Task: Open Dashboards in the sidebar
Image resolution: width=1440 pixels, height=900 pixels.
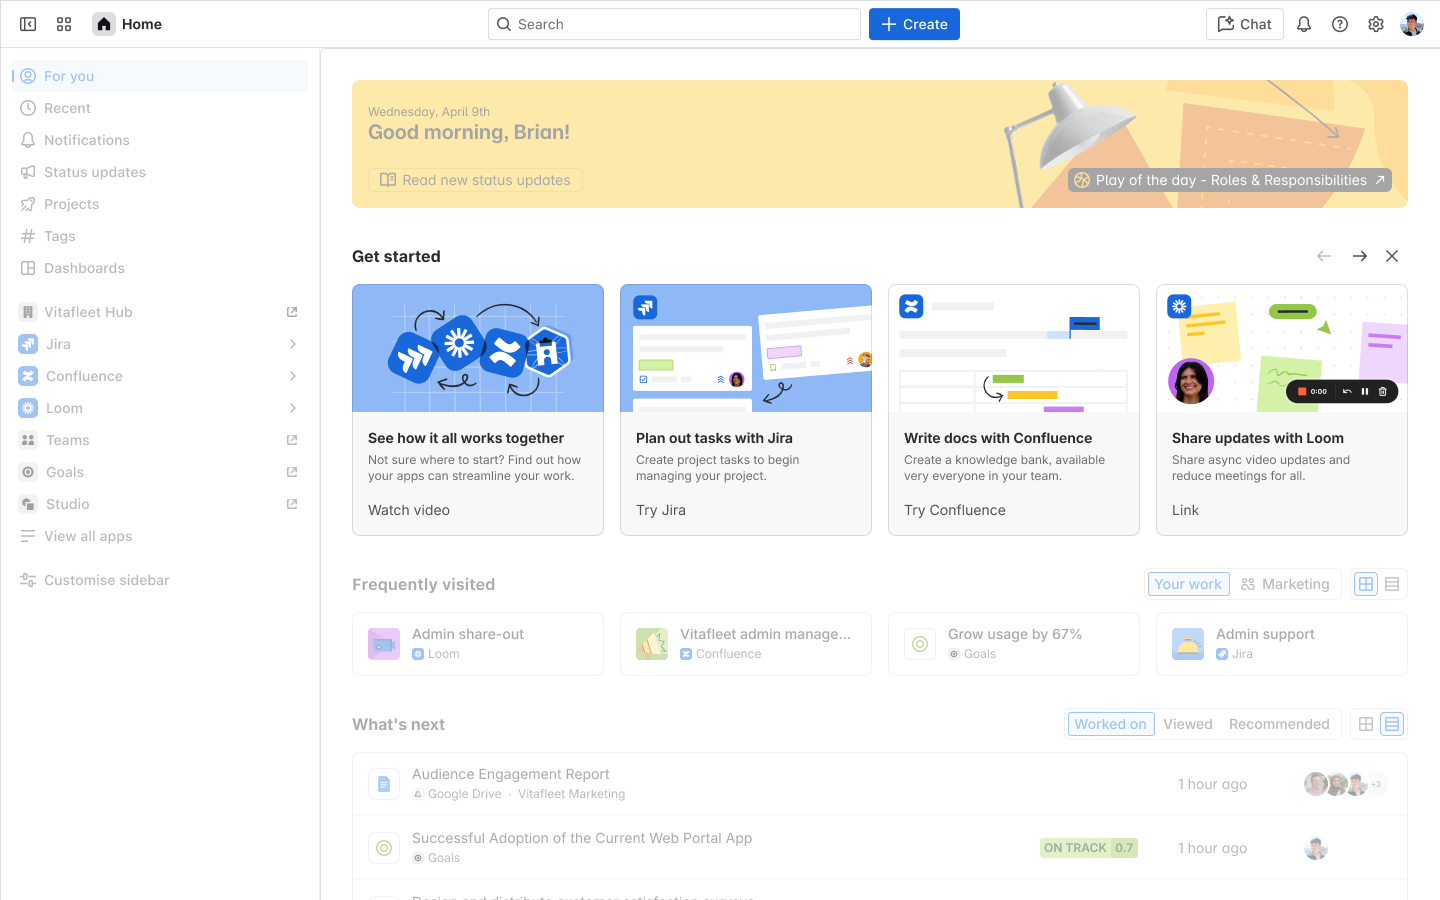Action: pyautogui.click(x=160, y=268)
